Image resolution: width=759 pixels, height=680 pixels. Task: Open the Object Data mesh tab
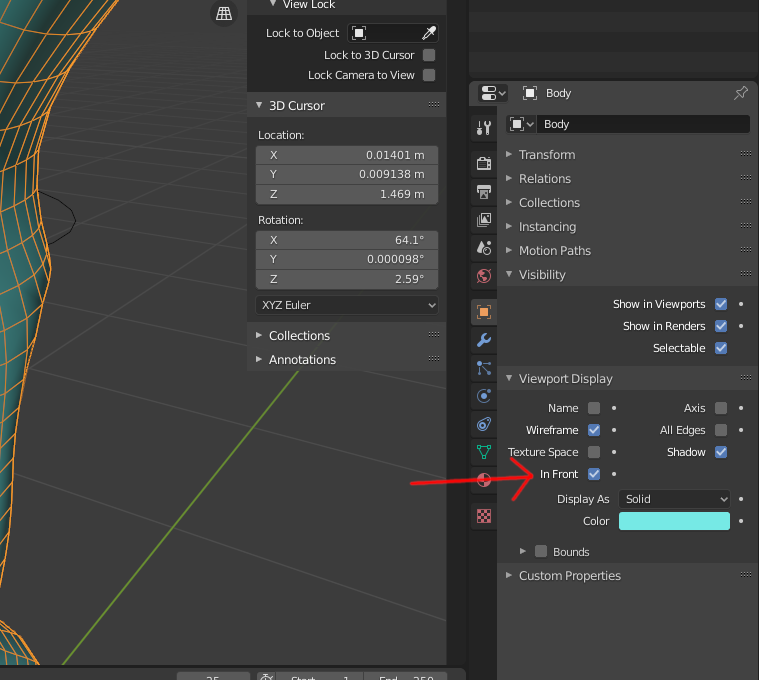(484, 452)
